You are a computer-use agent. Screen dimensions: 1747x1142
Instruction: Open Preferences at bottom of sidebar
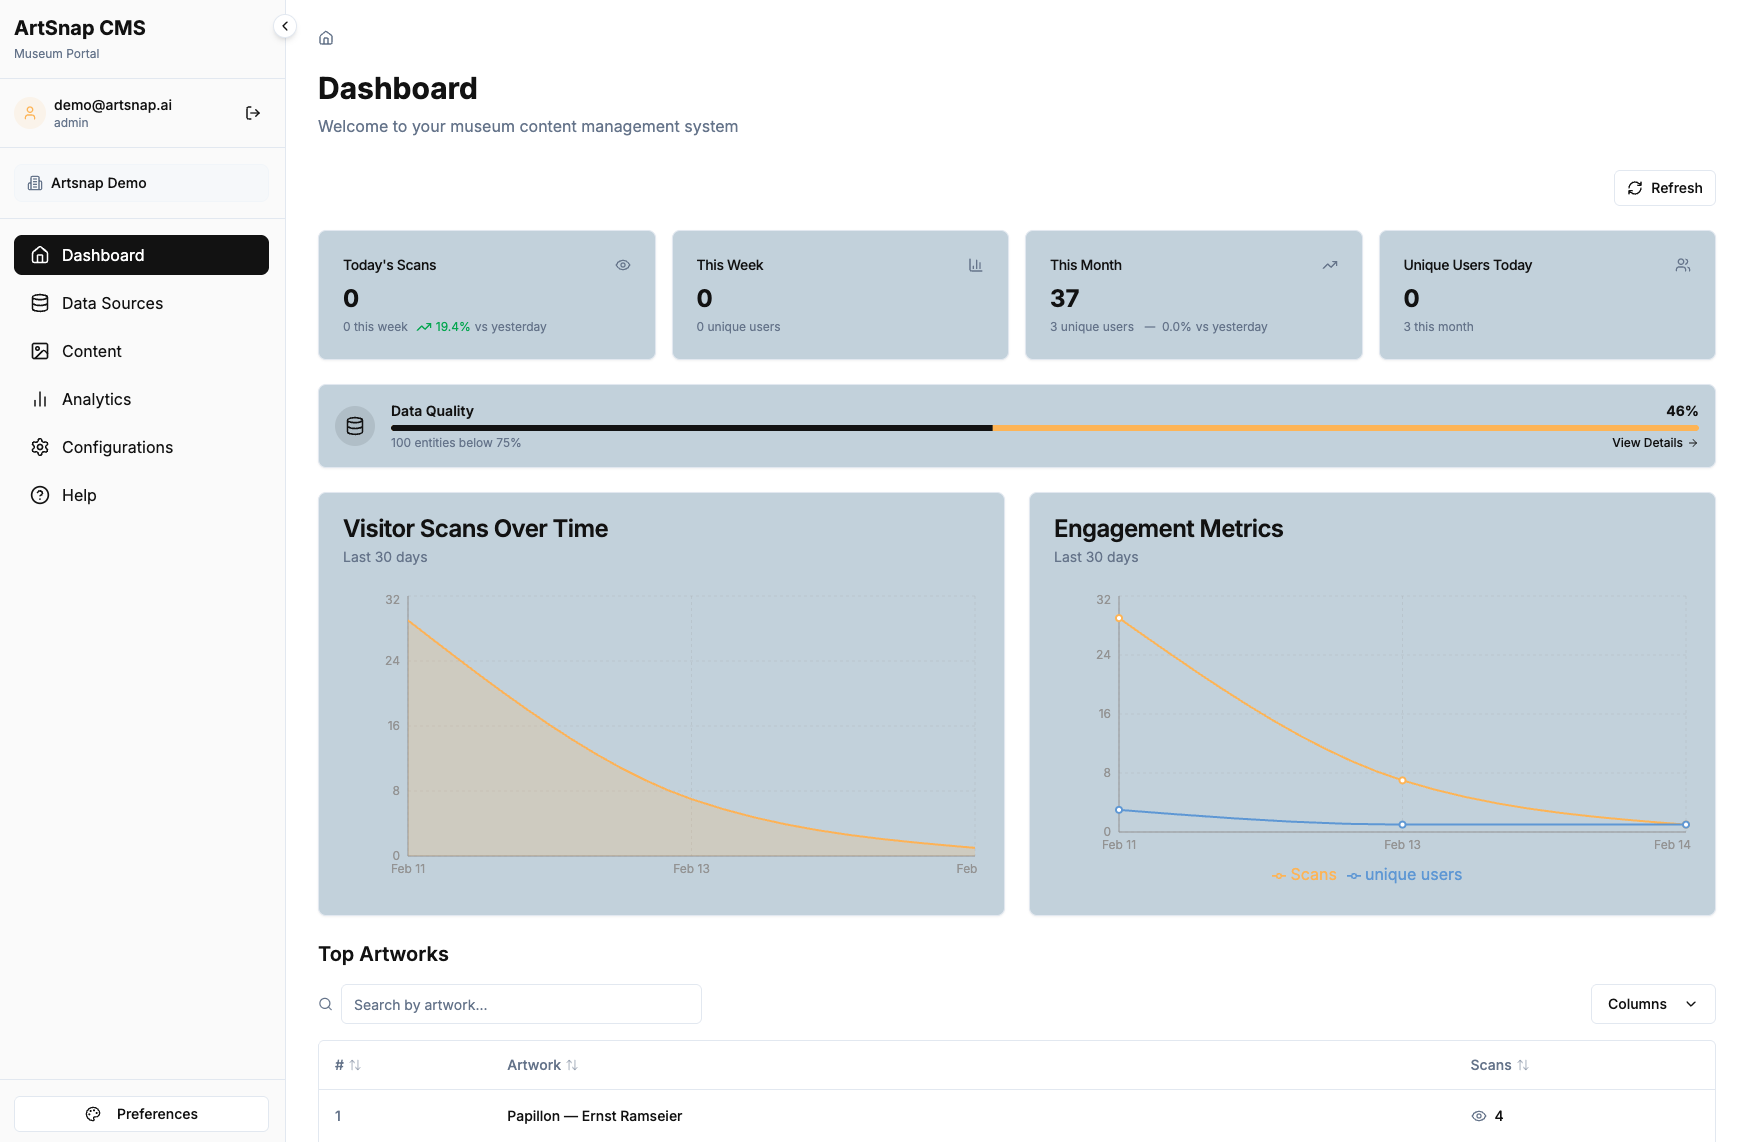141,1113
